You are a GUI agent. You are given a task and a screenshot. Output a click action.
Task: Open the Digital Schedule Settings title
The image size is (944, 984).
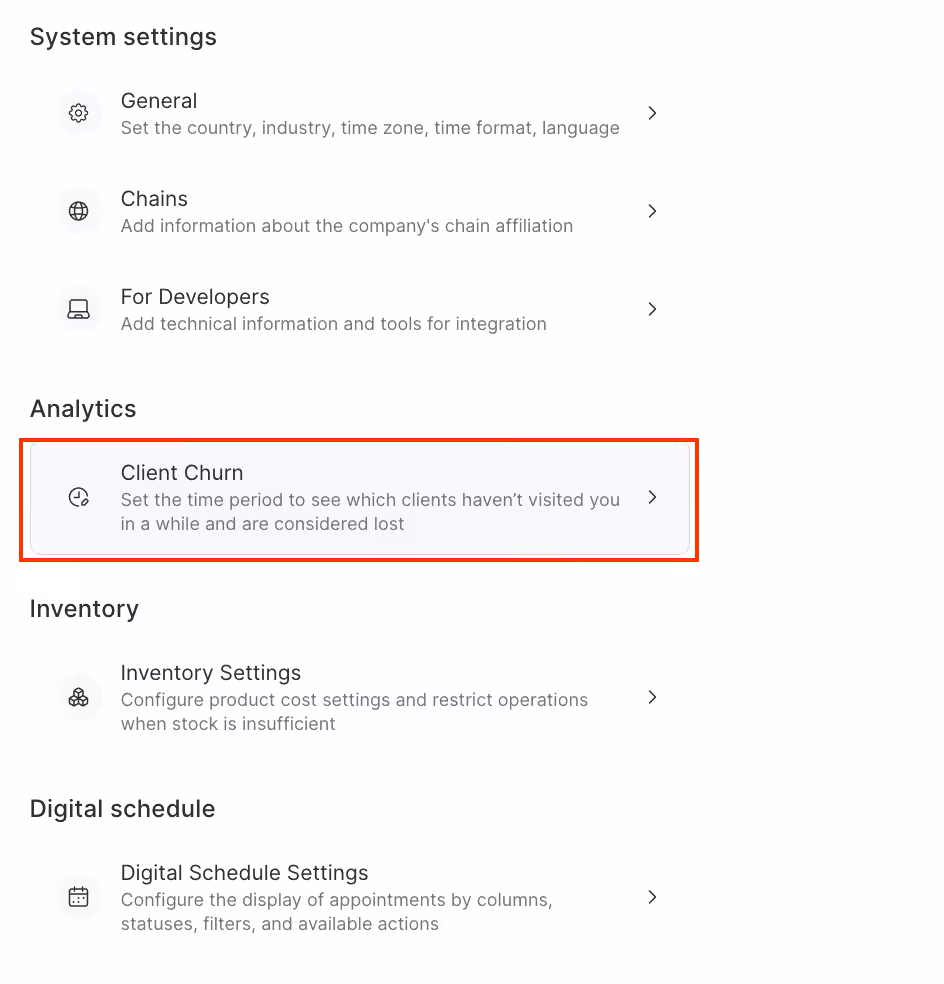244,873
